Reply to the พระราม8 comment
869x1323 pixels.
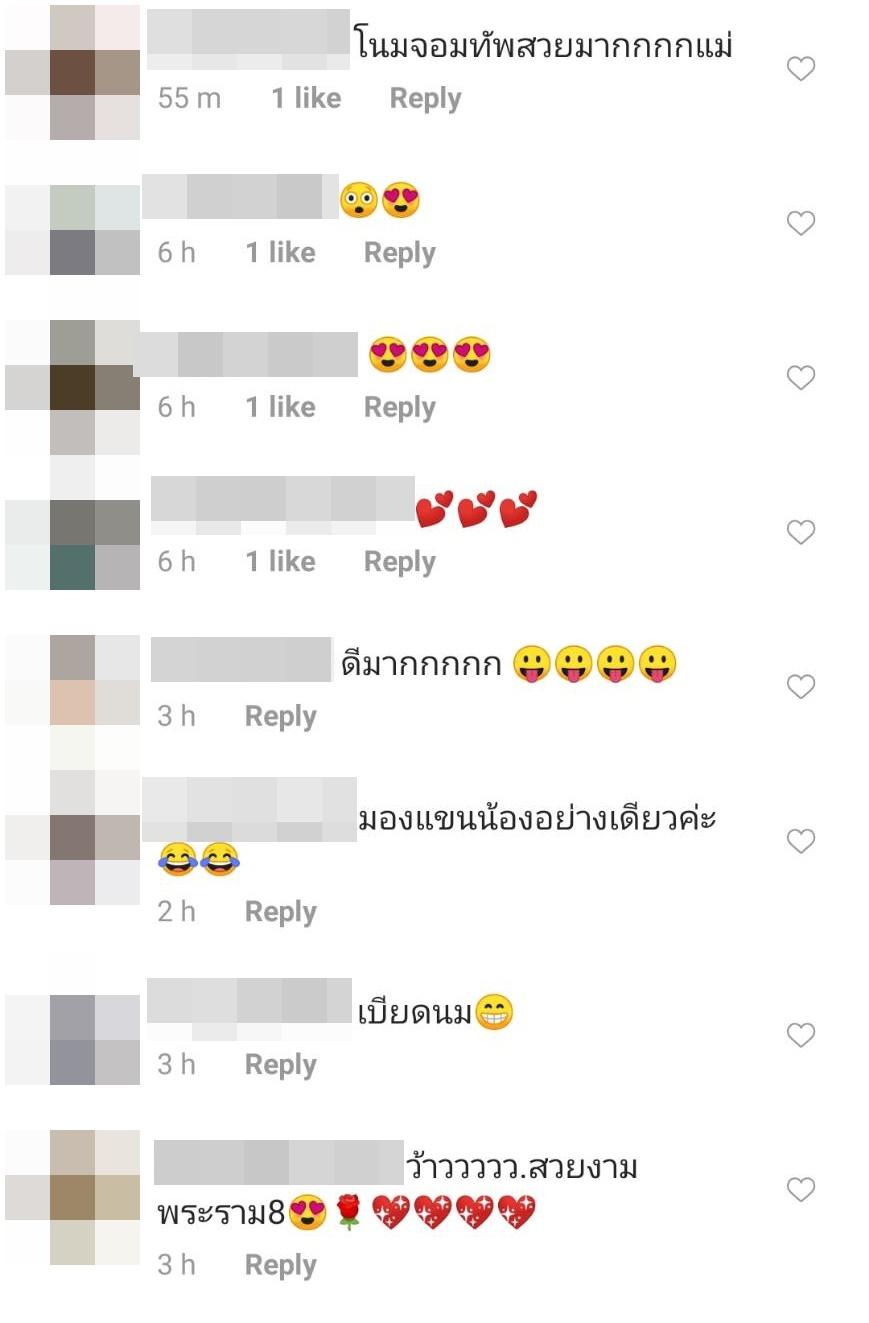point(281,1265)
